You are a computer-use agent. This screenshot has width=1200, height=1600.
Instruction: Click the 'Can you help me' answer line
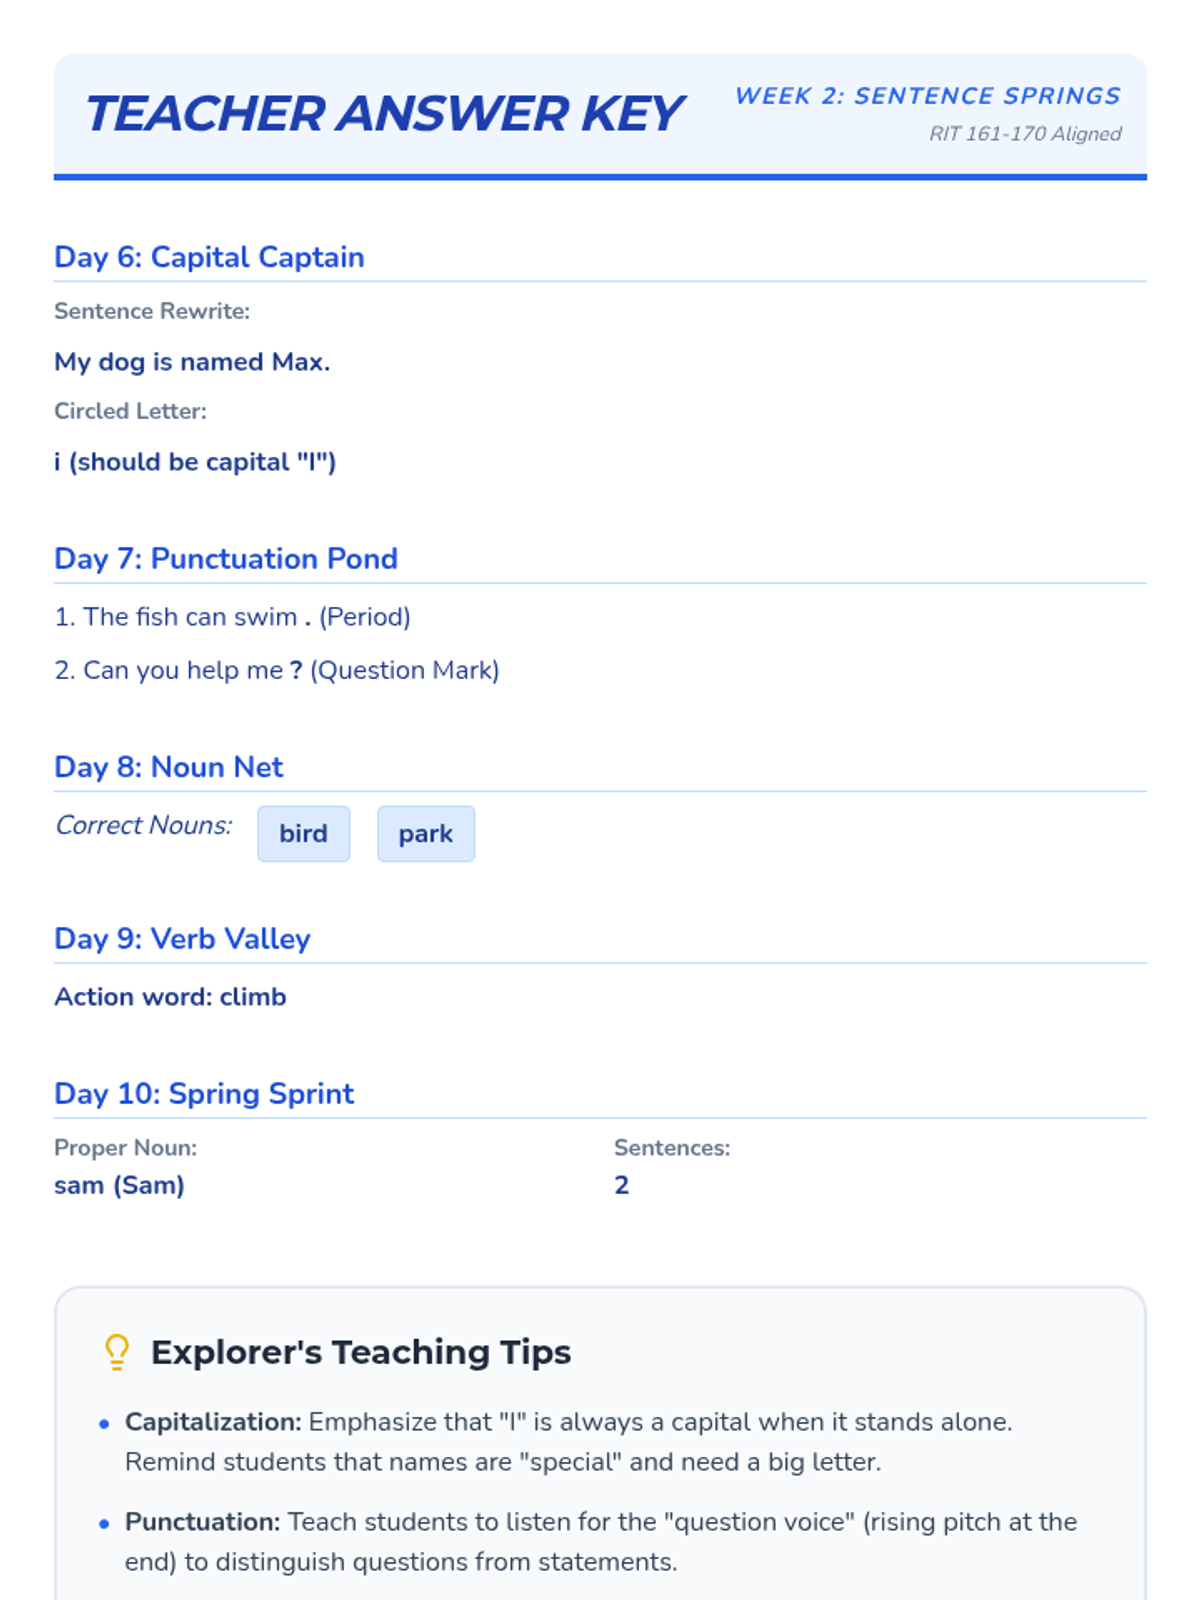277,670
